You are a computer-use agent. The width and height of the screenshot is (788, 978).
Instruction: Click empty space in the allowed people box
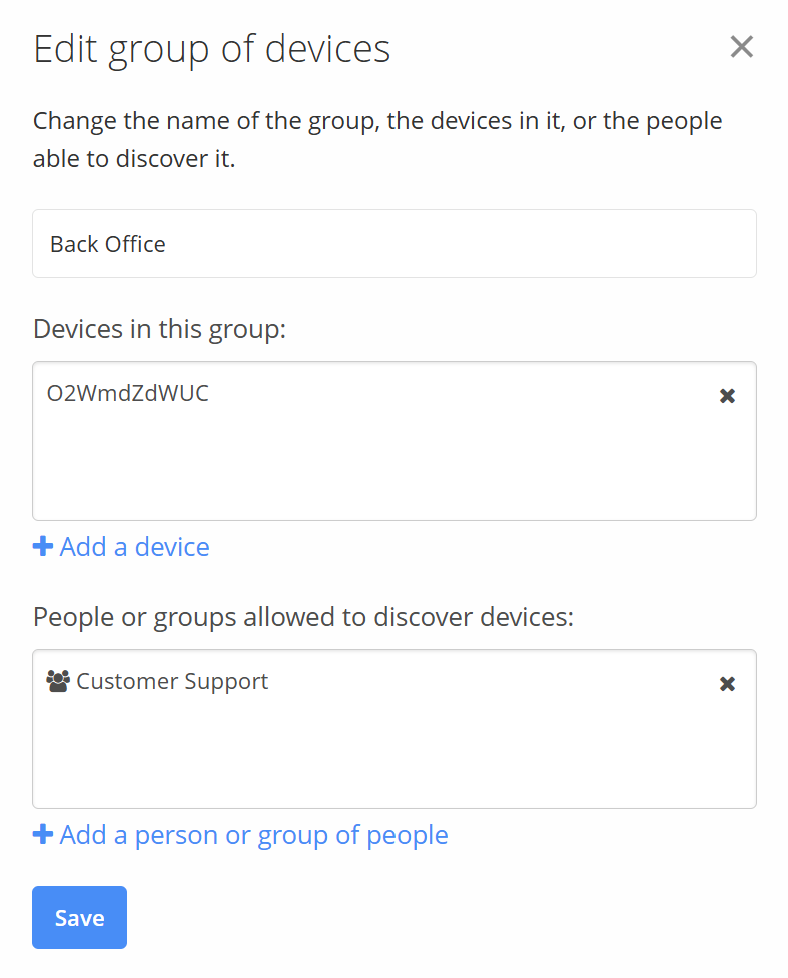[394, 758]
